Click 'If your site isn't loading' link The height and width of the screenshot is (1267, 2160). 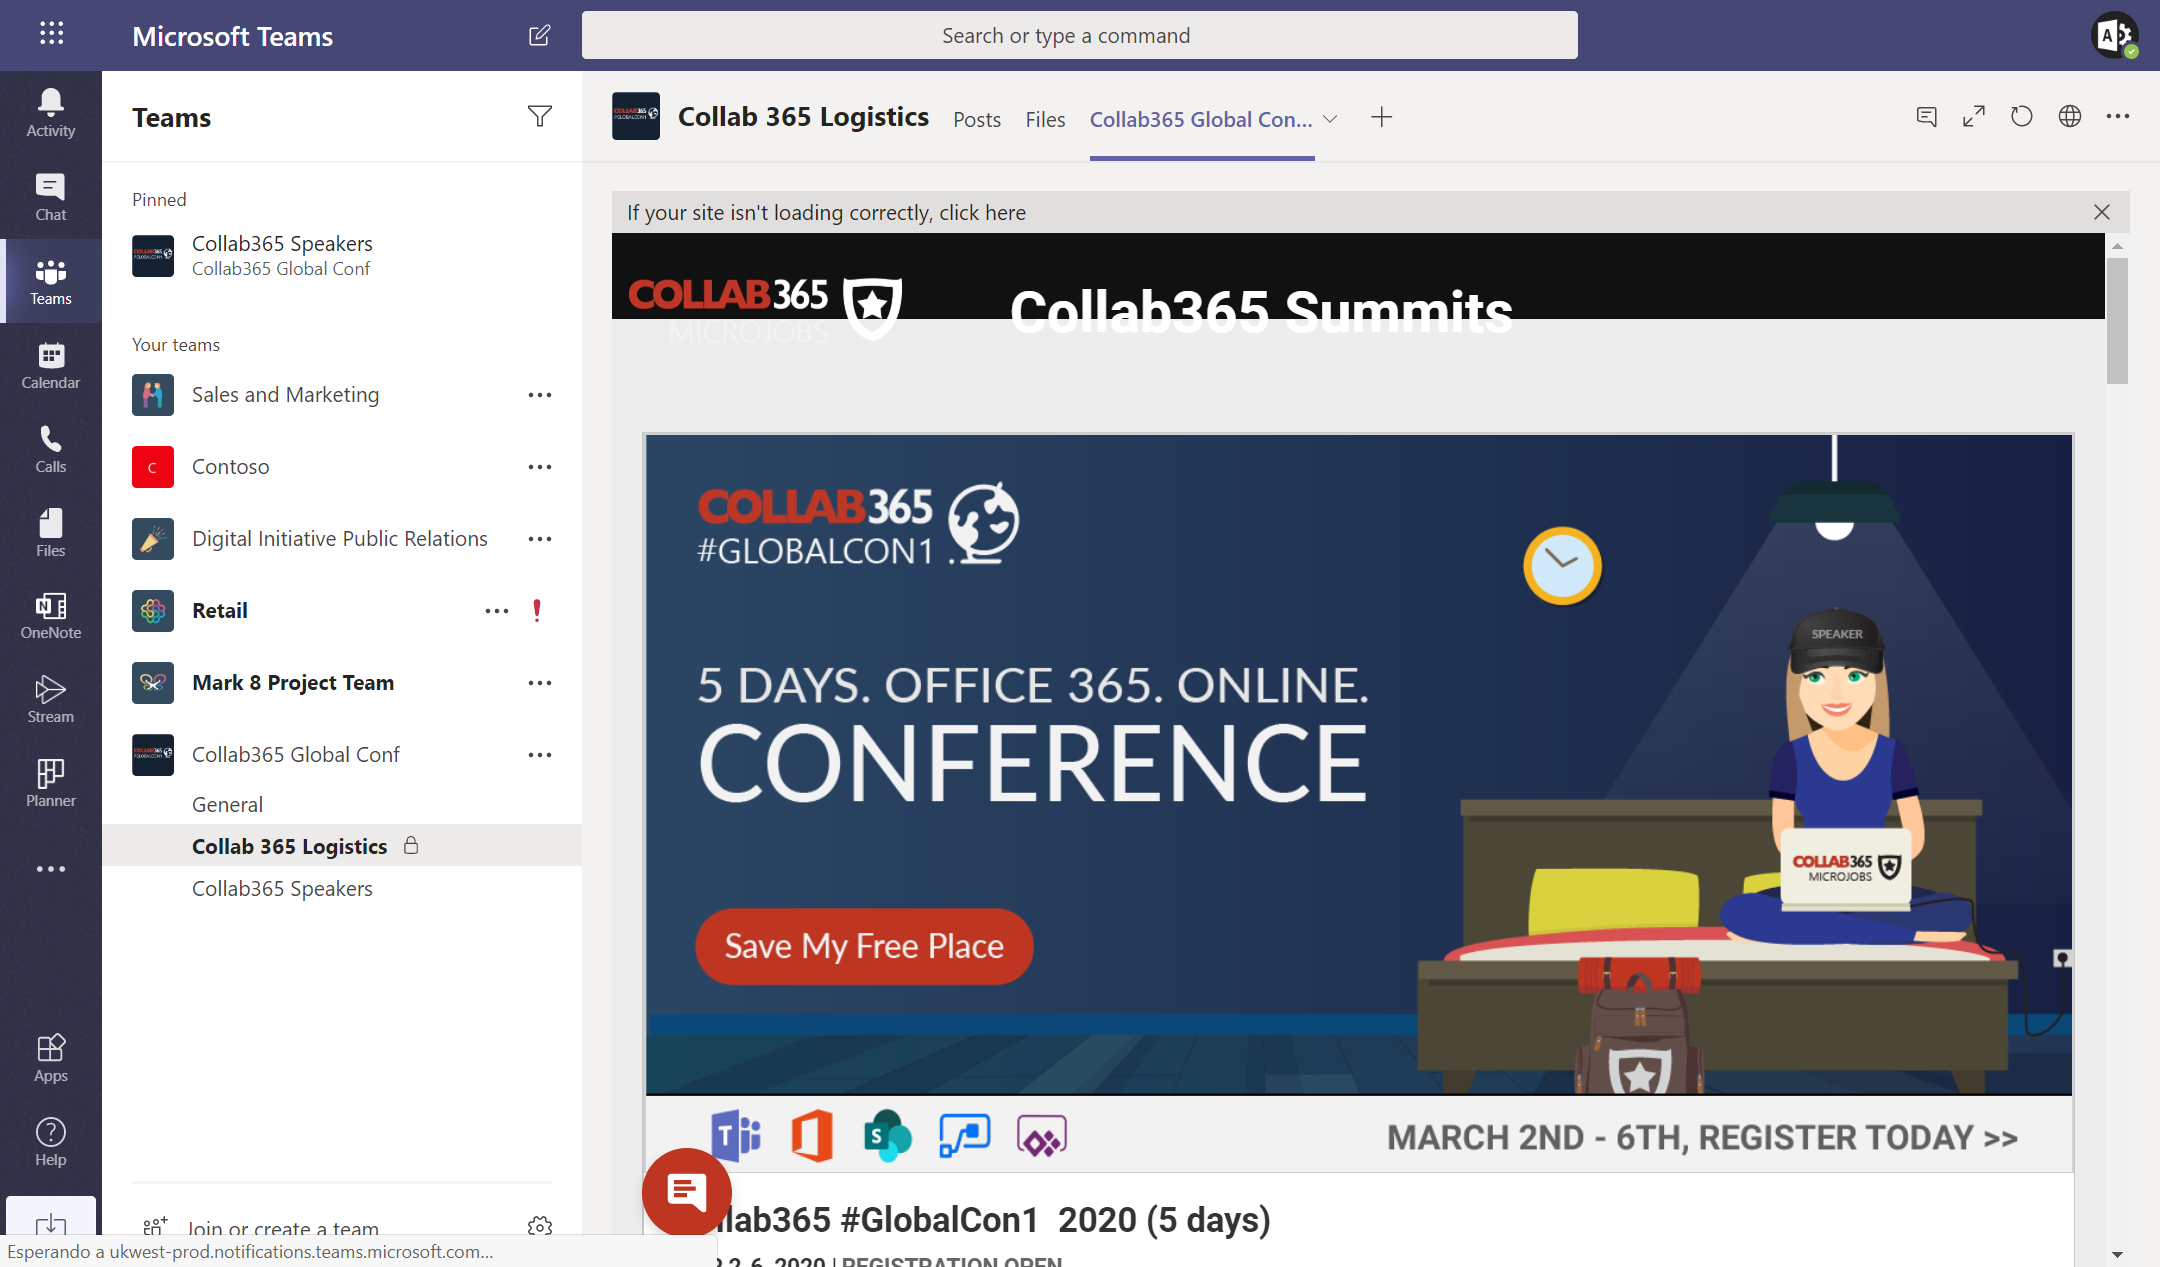pos(826,212)
